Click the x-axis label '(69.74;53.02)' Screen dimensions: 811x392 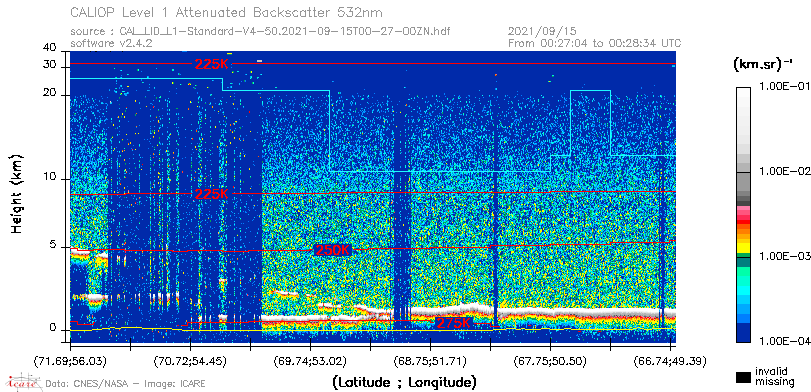(310, 360)
